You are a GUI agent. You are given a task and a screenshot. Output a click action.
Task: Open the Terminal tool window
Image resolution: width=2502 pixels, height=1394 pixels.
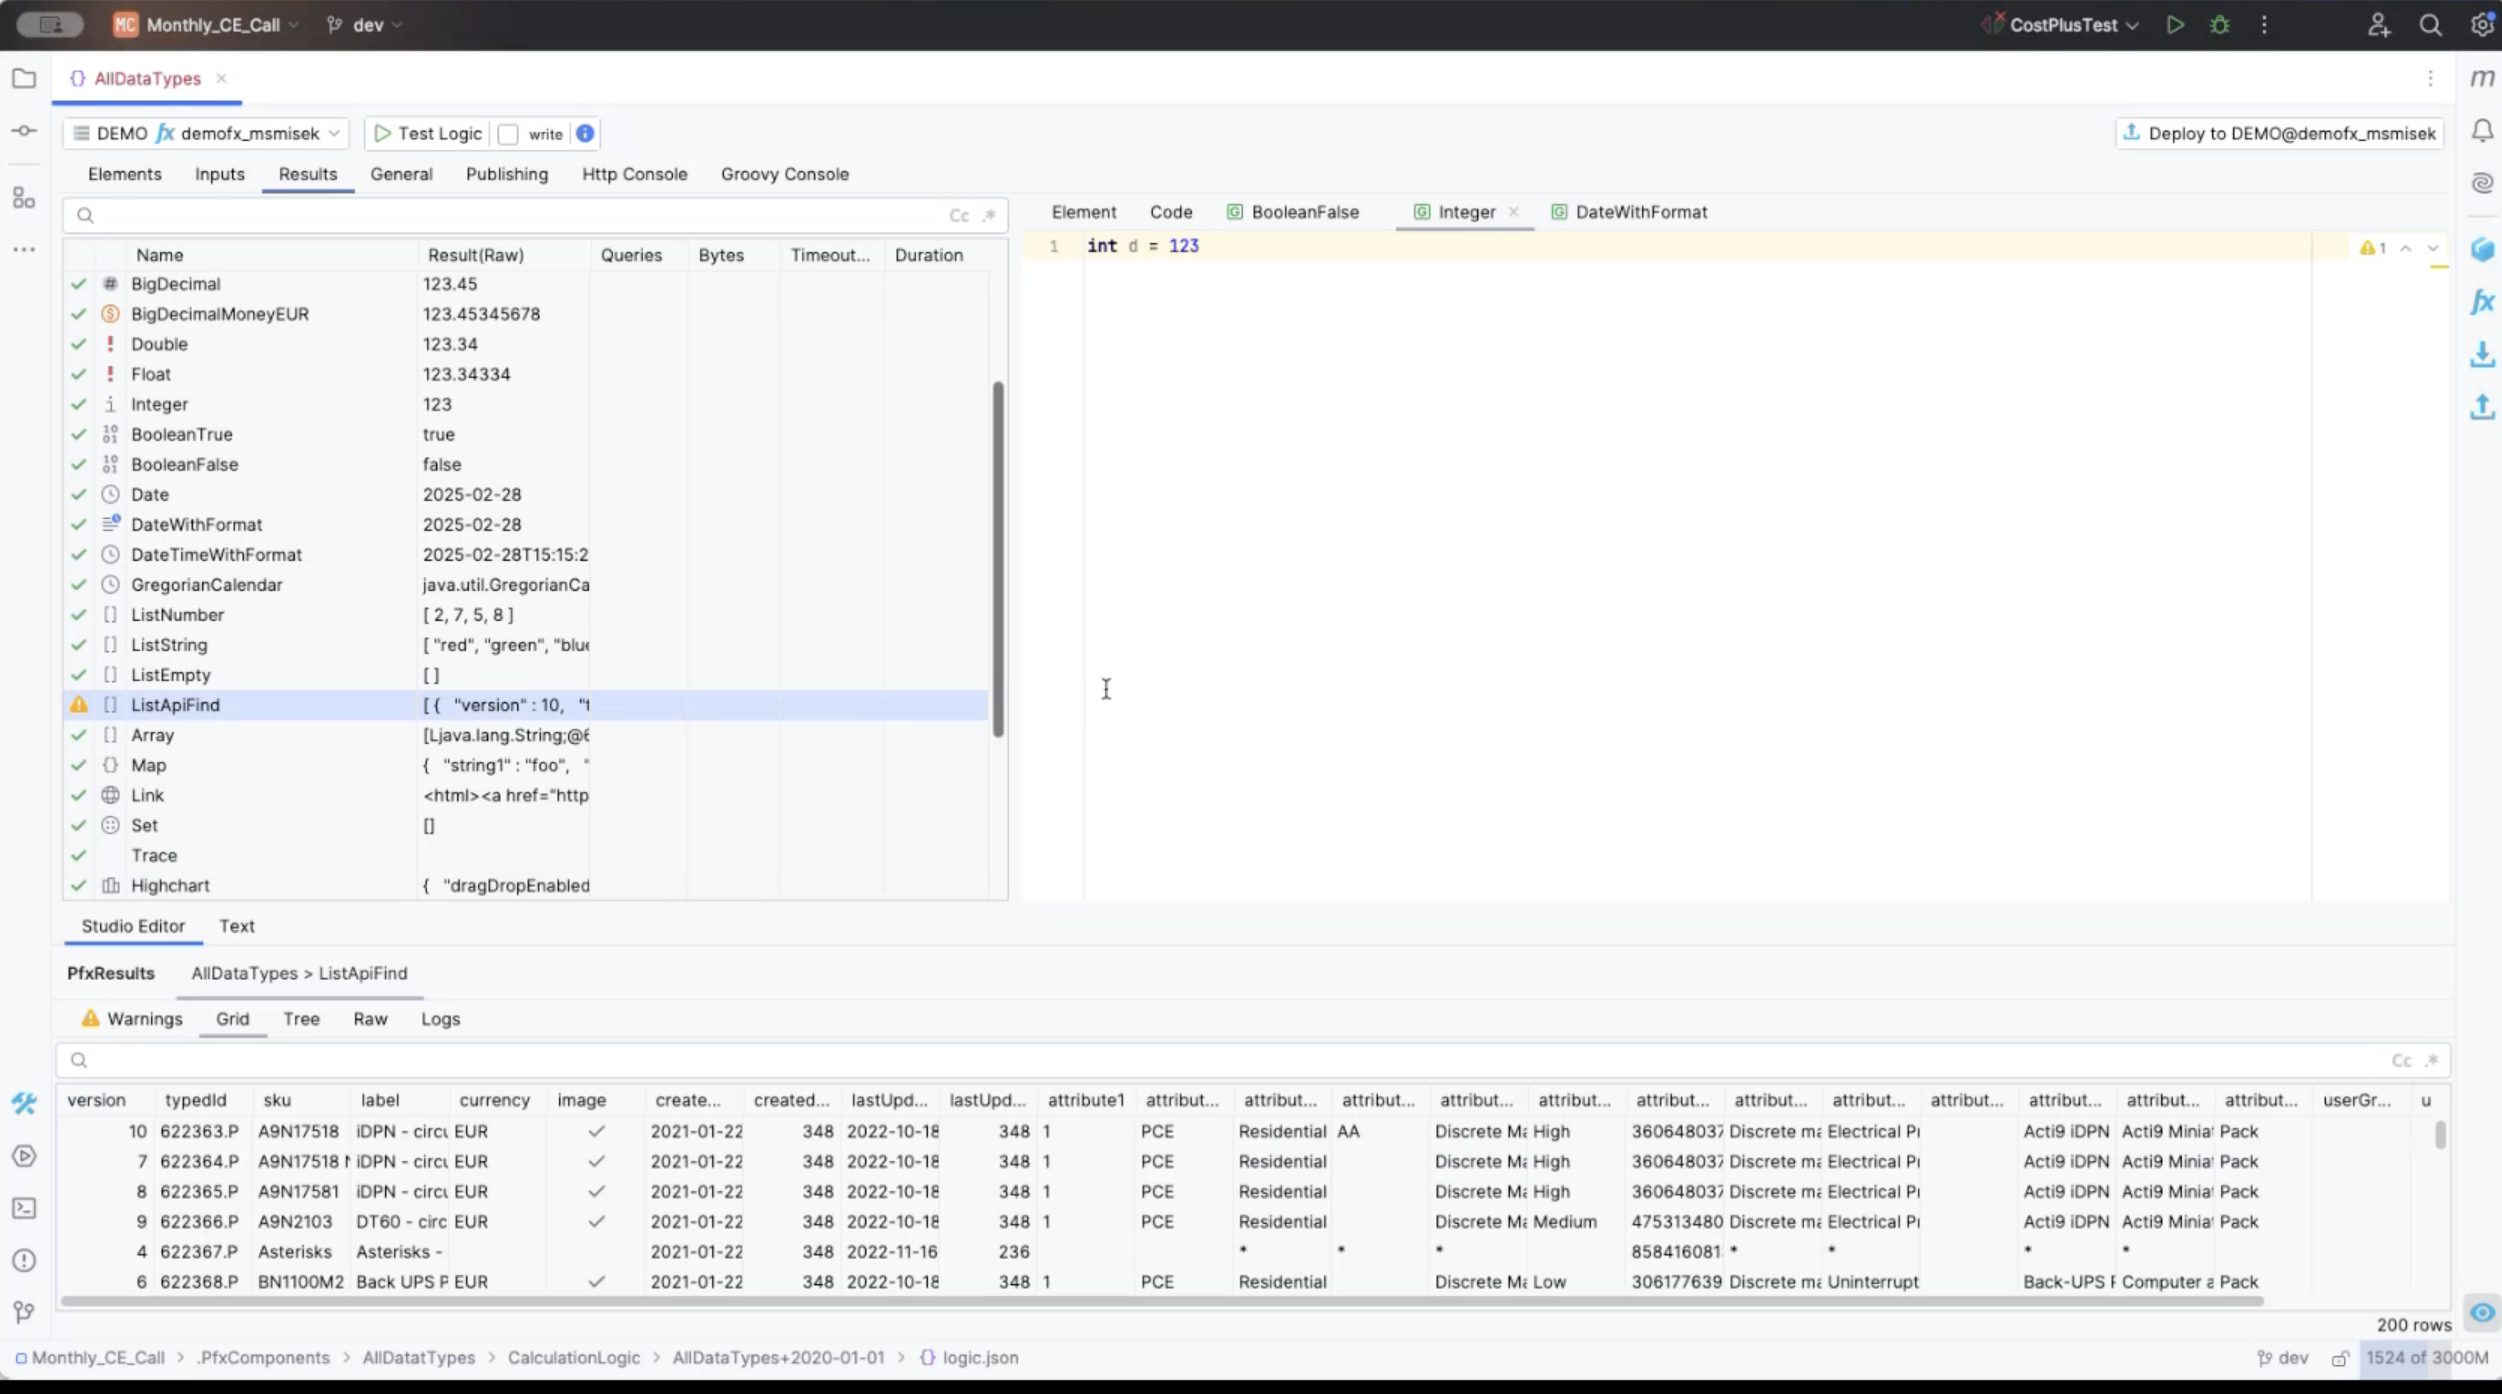coord(24,1208)
